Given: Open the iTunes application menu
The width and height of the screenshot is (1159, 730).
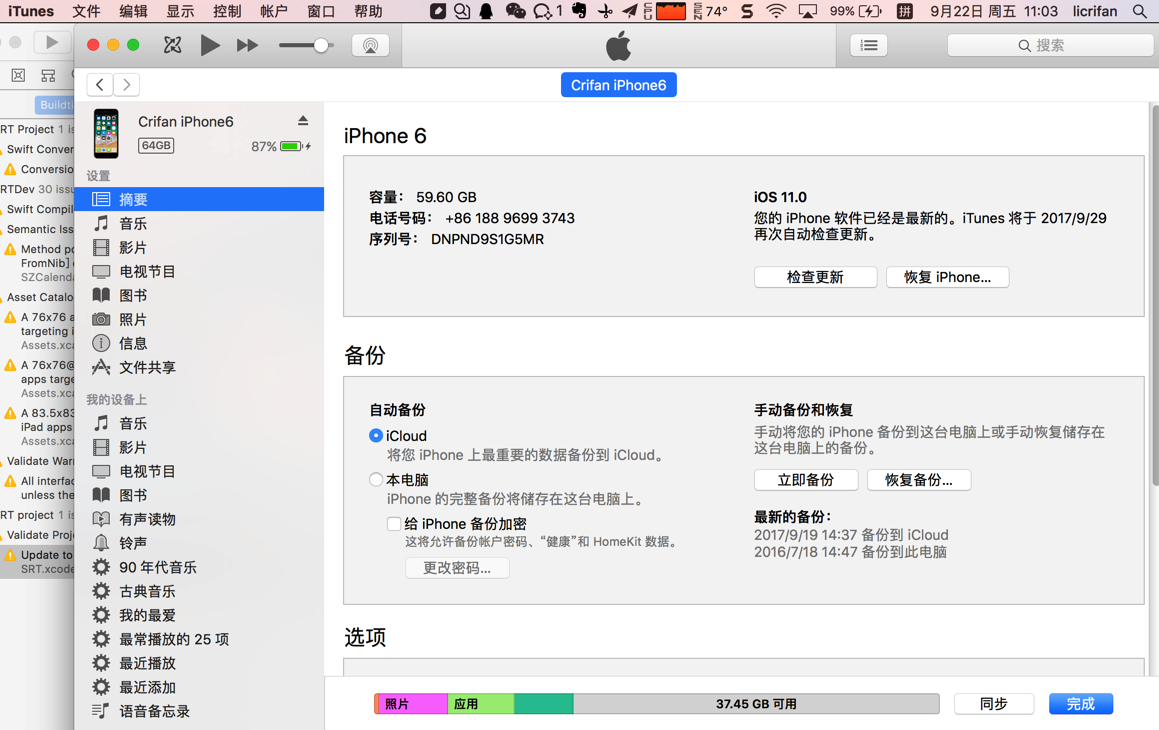Looking at the screenshot, I should 31,11.
